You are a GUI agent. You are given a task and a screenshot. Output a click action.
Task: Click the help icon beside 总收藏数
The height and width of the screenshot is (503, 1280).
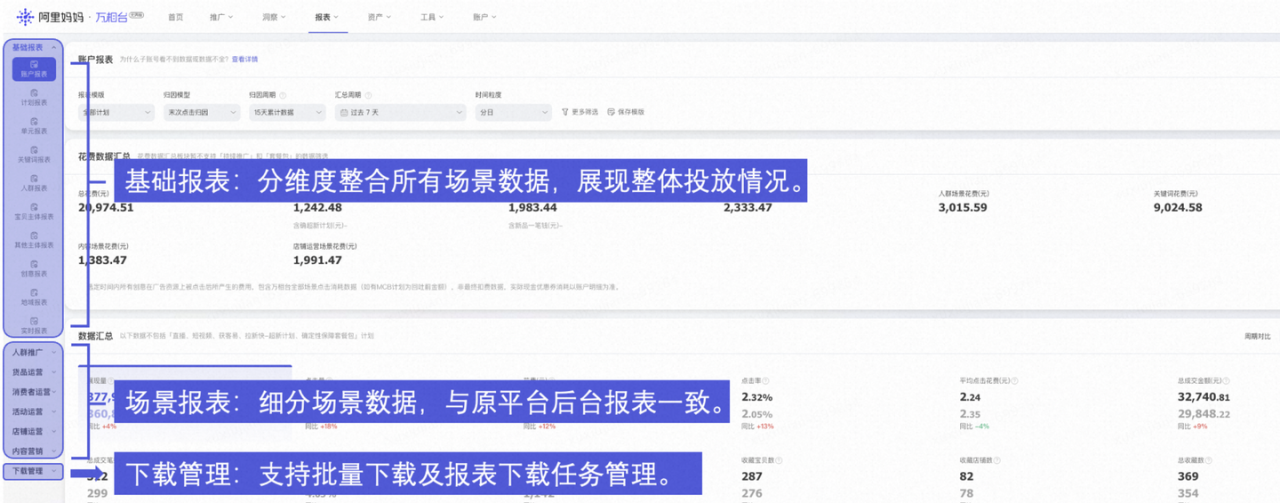pyautogui.click(x=1207, y=460)
